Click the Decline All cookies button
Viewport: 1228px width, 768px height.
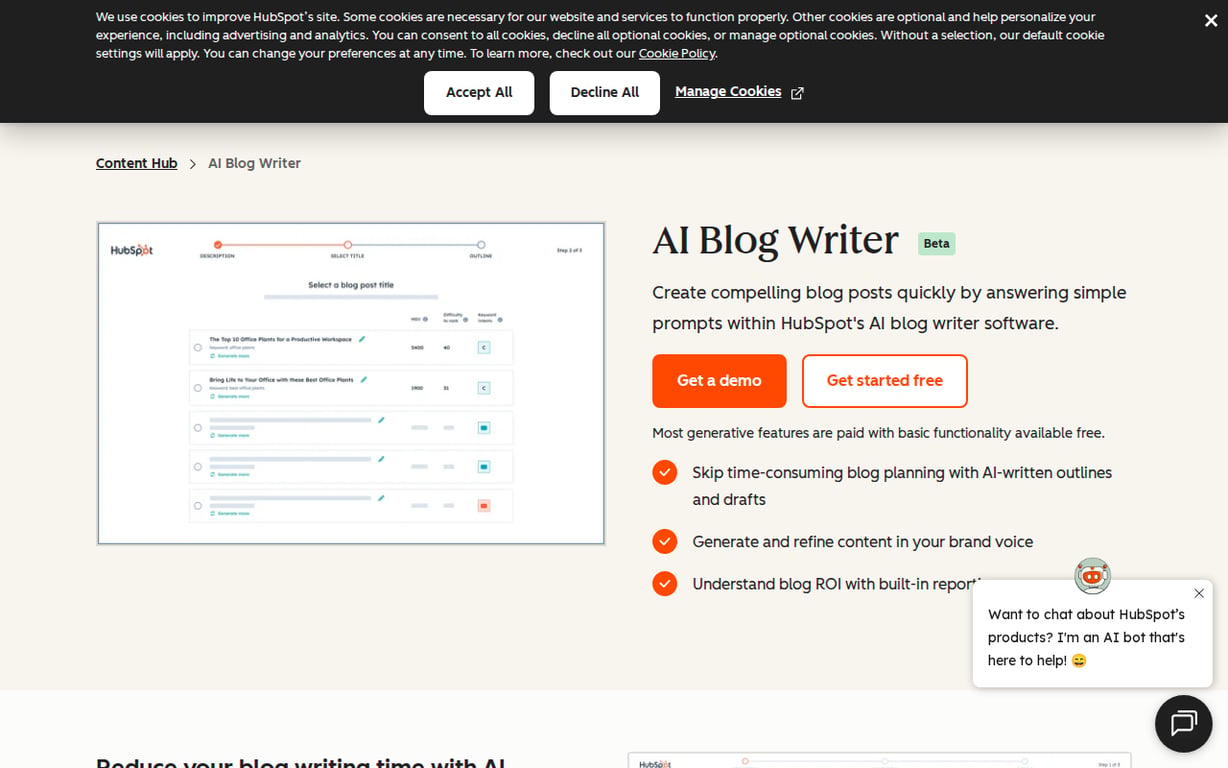coord(605,93)
